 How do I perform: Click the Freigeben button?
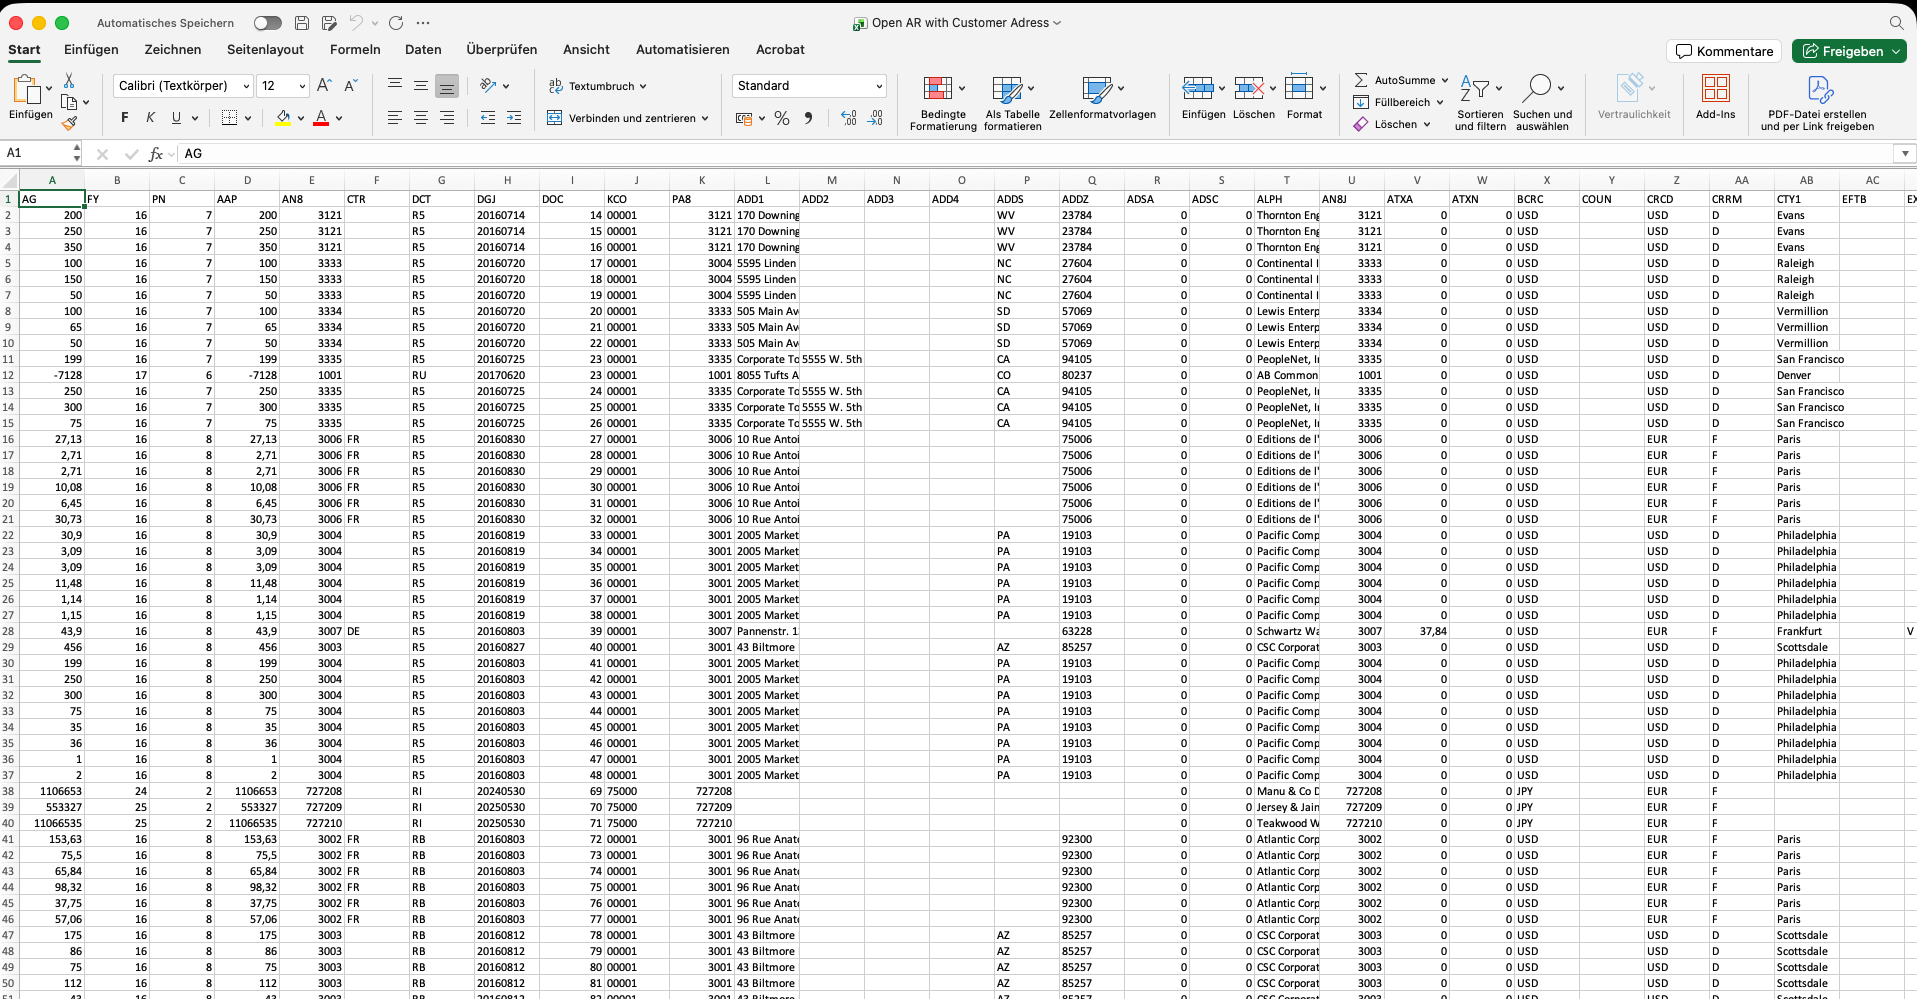tap(1848, 51)
